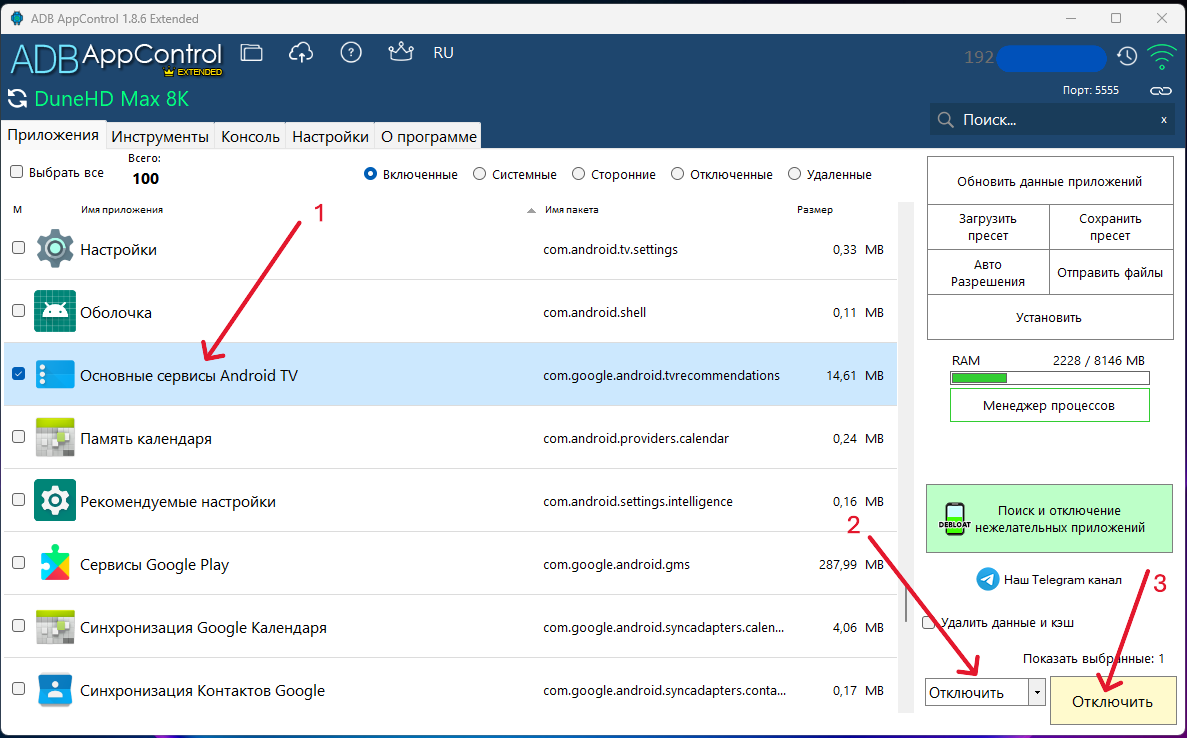This screenshot has width=1187, height=738.
Task: Click the link chain icon near port
Action: pos(1161,90)
